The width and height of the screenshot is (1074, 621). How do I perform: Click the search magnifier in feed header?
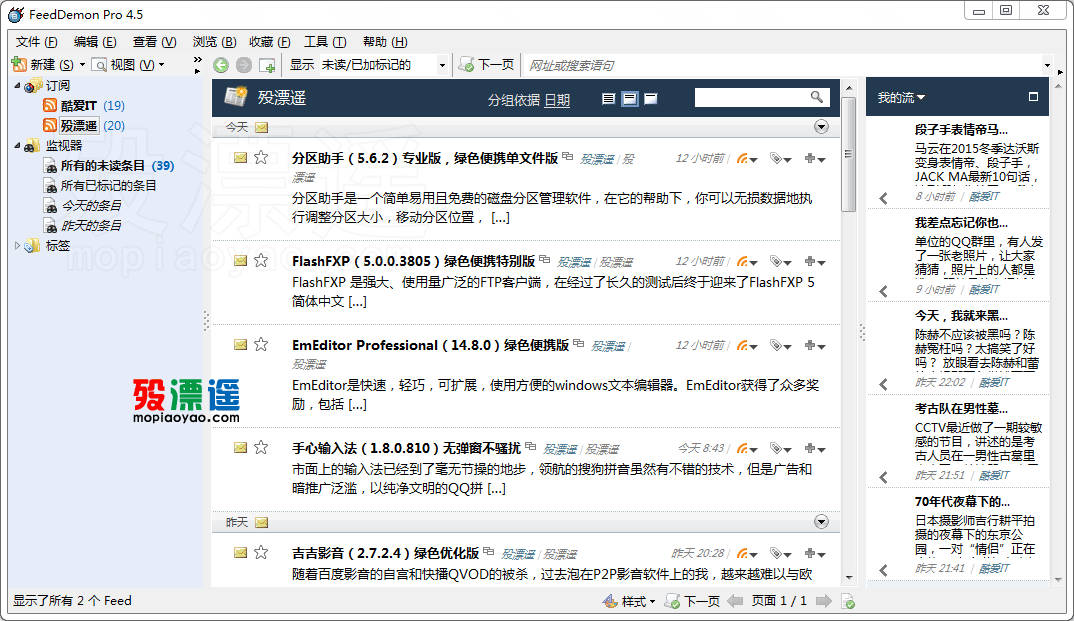coord(816,97)
